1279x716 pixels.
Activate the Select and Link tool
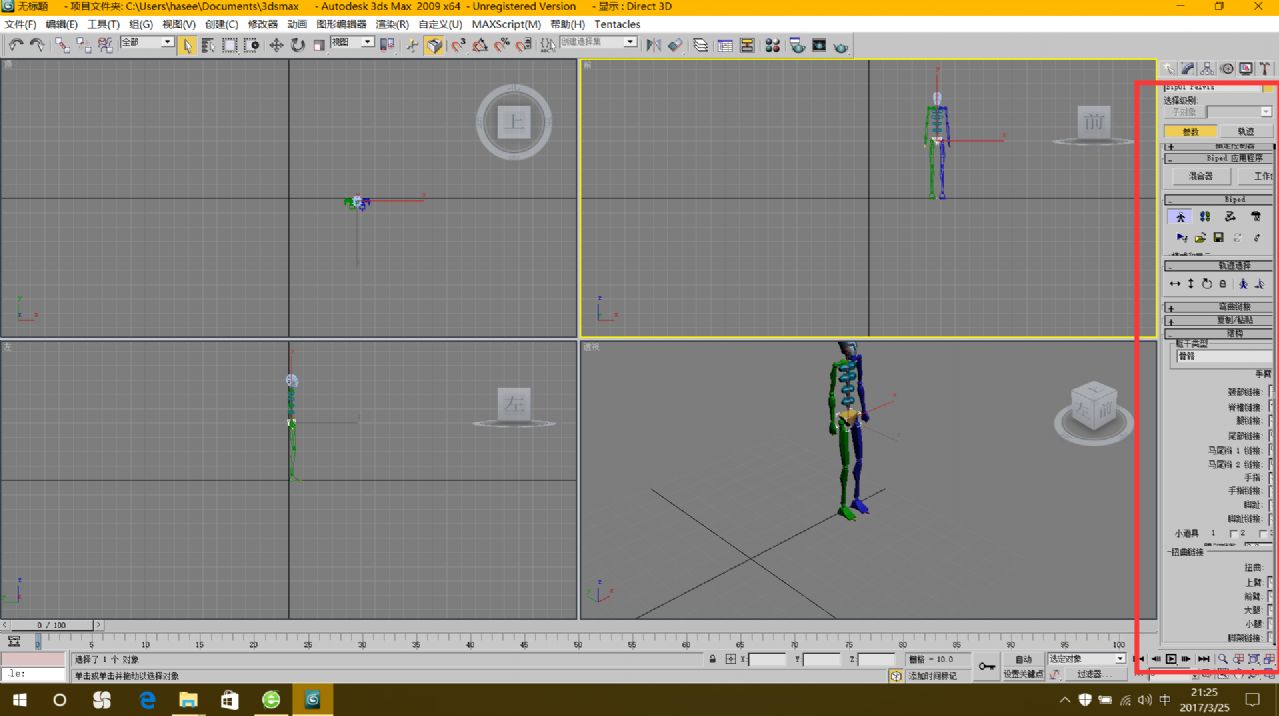(x=63, y=45)
